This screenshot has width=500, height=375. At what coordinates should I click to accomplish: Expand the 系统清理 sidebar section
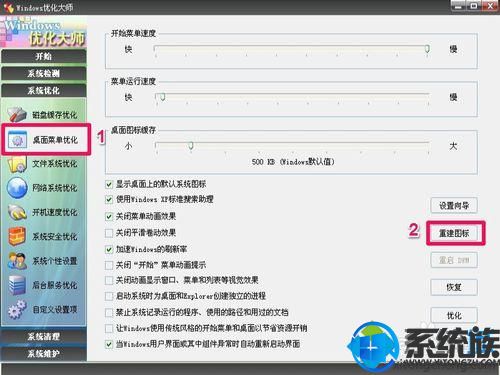pos(44,336)
